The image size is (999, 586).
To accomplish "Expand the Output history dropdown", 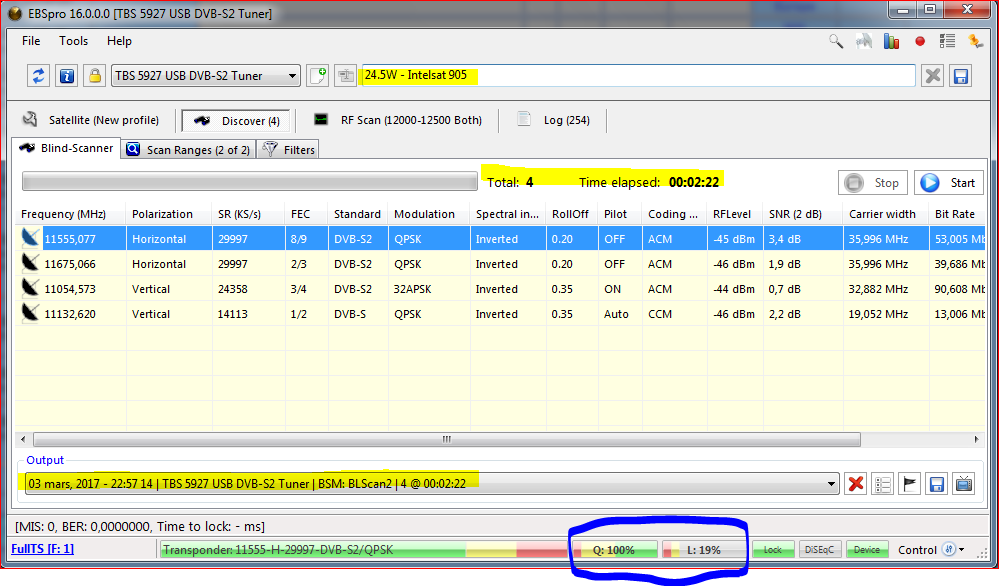I will click(831, 484).
